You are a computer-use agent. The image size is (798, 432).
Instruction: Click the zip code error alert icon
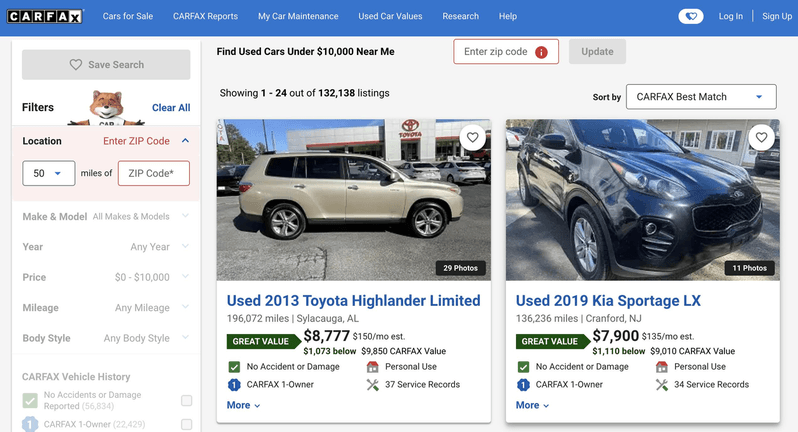point(541,52)
